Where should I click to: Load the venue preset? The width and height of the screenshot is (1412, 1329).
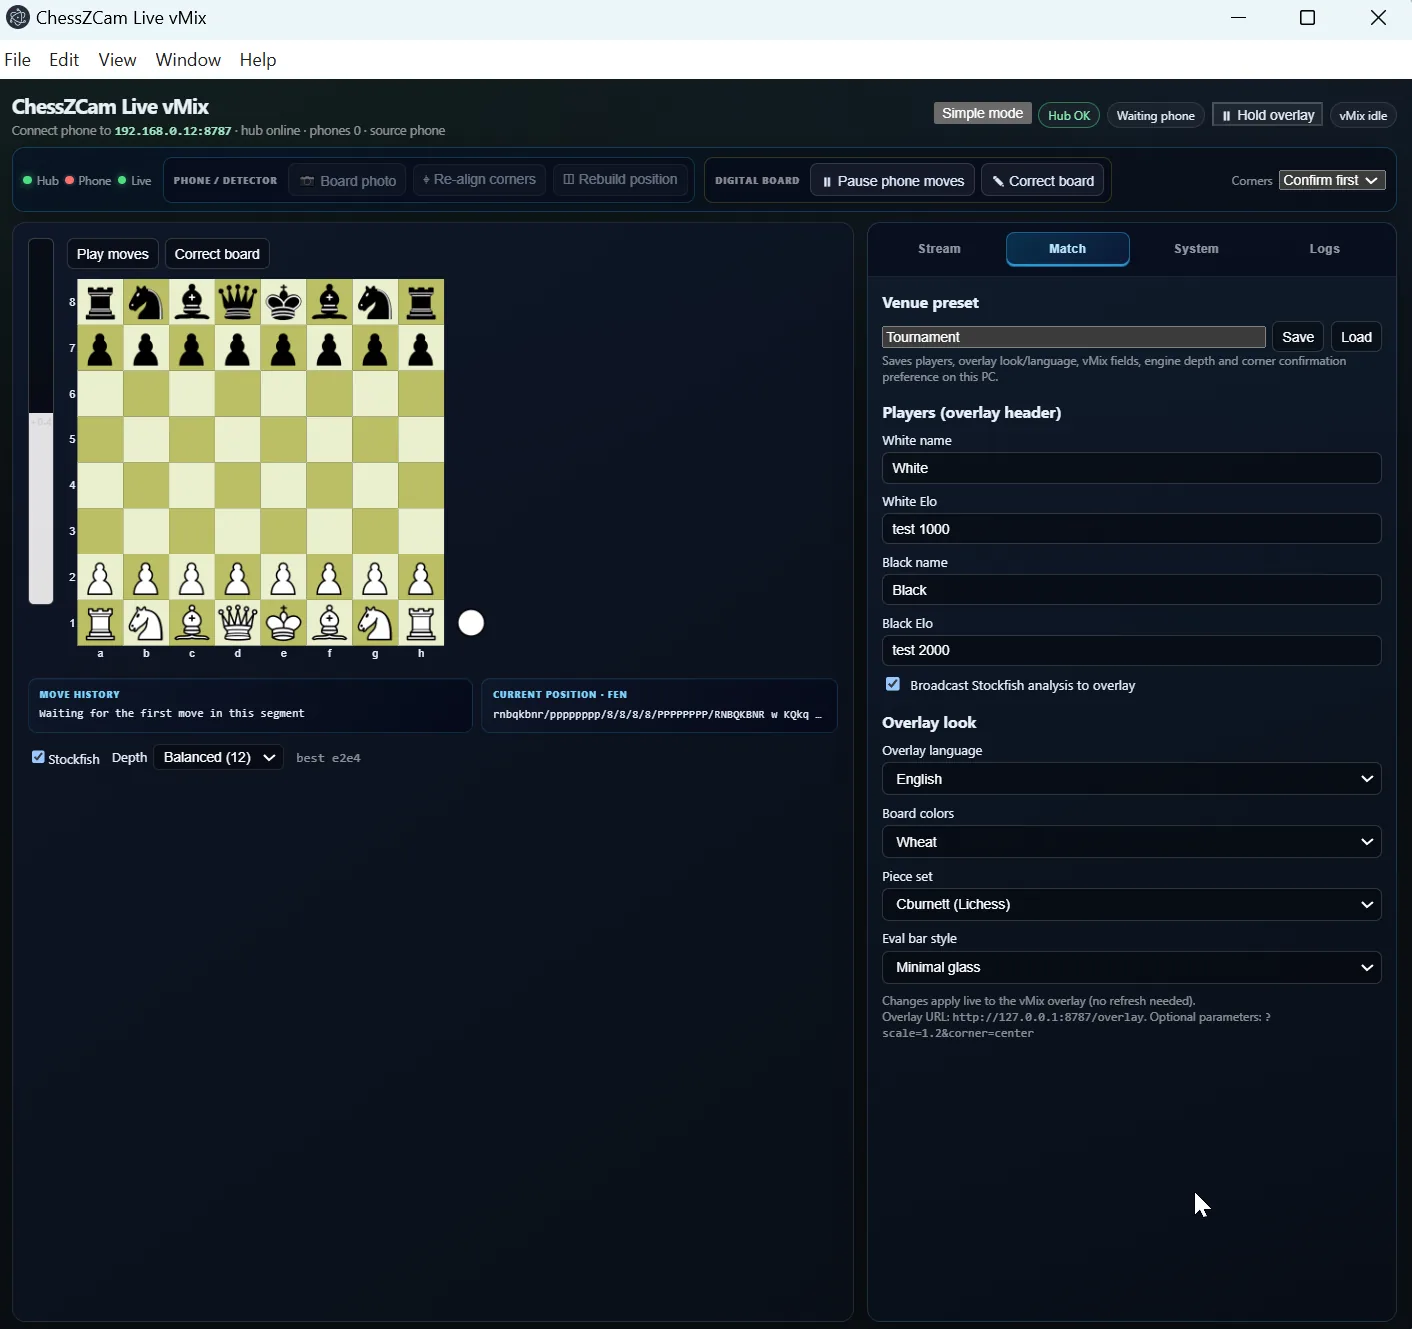pos(1356,337)
